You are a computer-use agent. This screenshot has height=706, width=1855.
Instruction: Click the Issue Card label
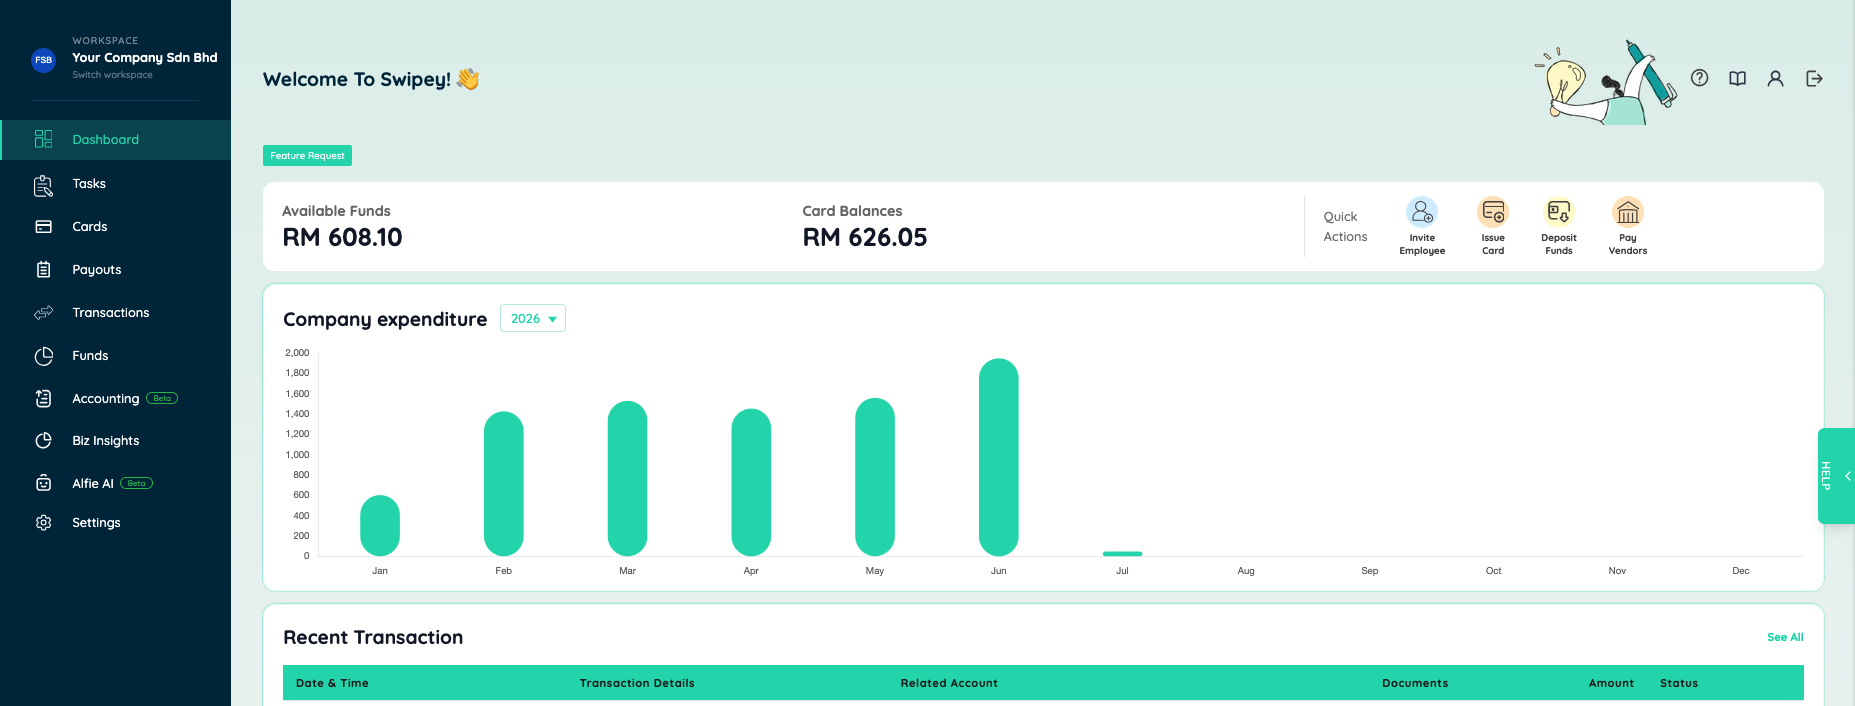coord(1493,244)
